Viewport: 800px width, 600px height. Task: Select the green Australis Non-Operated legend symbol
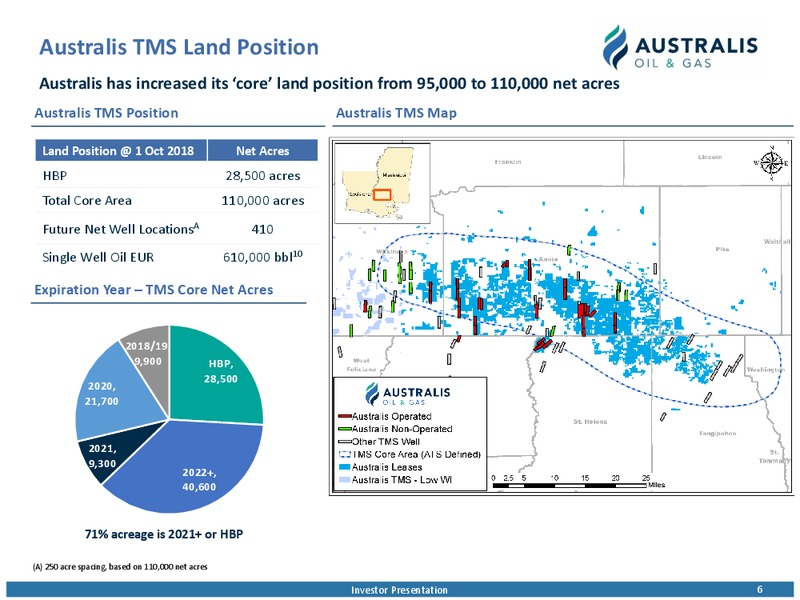[345, 429]
